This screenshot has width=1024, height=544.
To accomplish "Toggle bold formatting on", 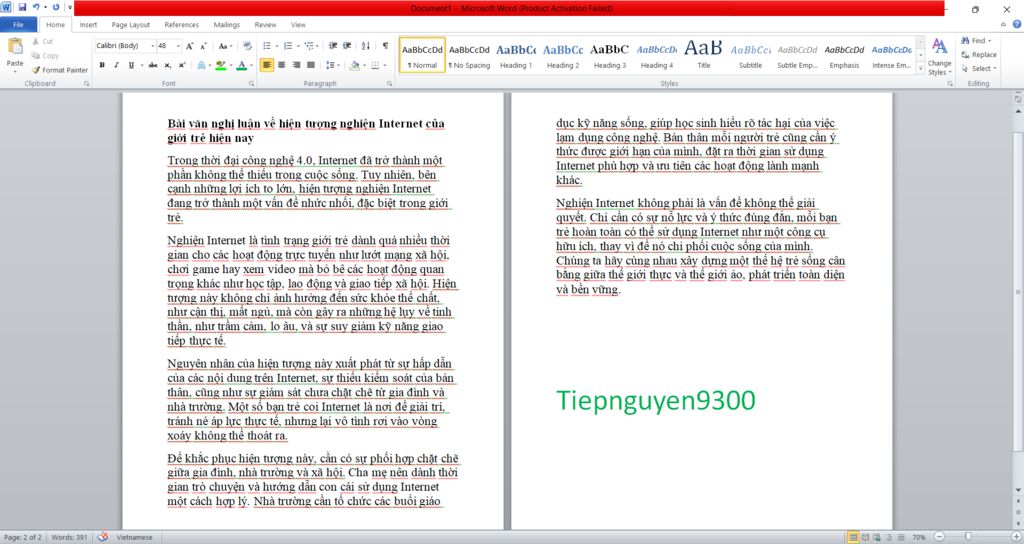I will 102,65.
